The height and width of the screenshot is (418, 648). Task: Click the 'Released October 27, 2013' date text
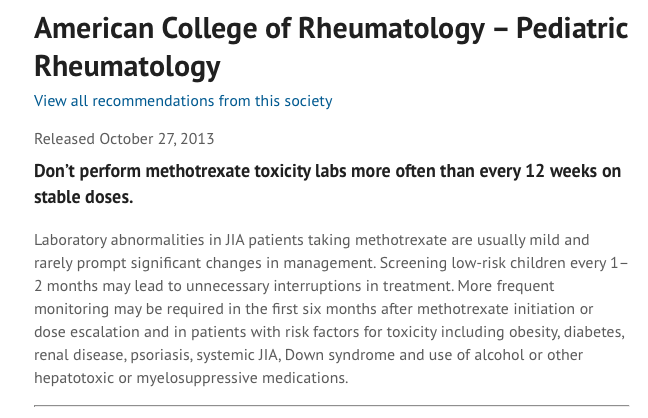pyautogui.click(x=124, y=139)
